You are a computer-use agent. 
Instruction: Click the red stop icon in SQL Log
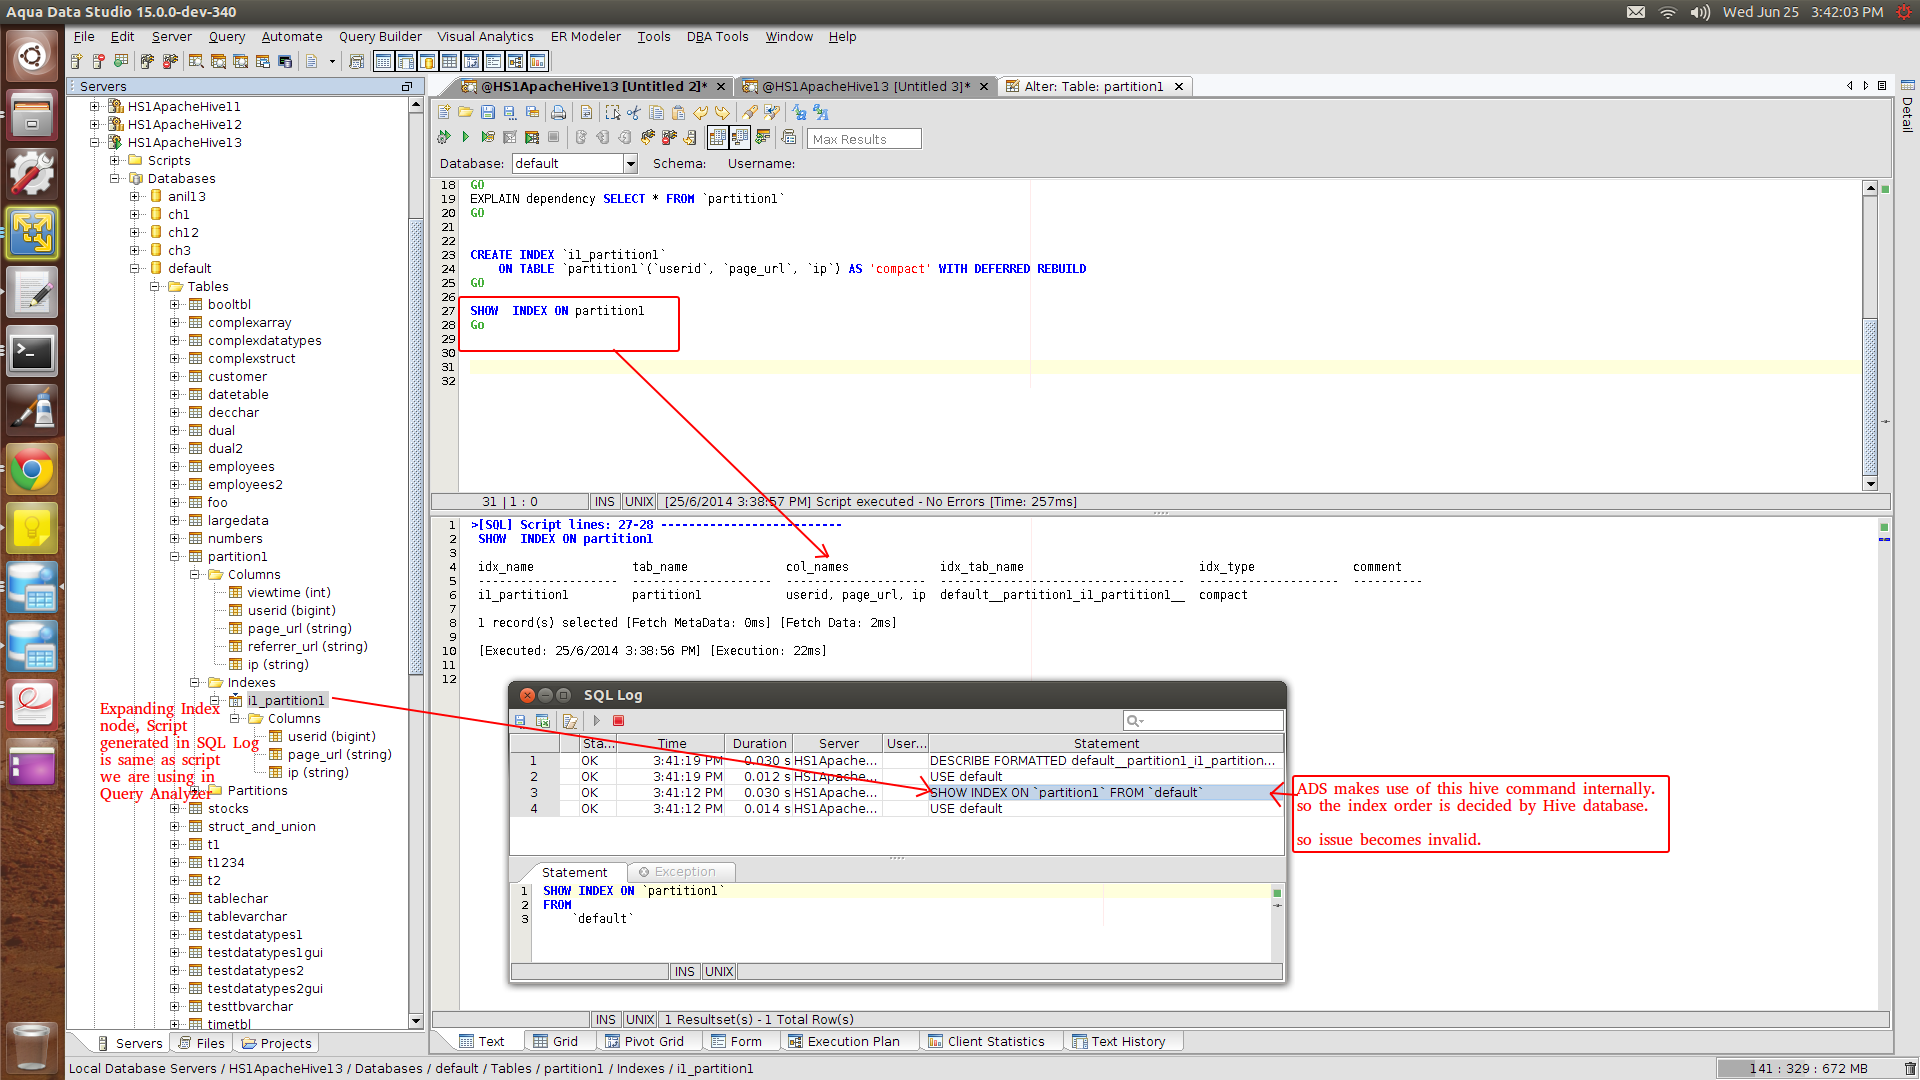pyautogui.click(x=618, y=721)
